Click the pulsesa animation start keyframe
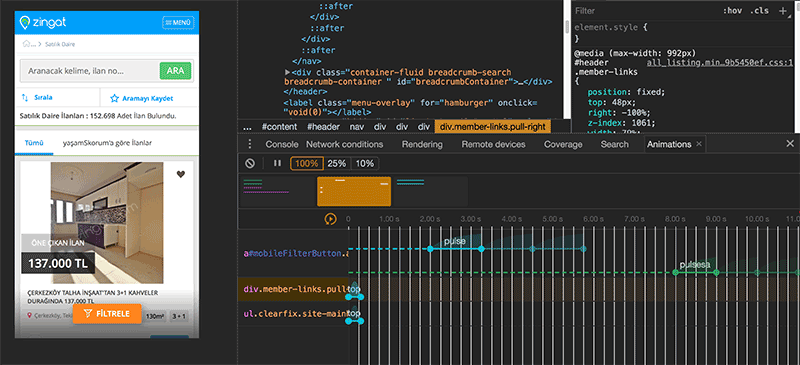The height and width of the screenshot is (365, 800). click(676, 273)
